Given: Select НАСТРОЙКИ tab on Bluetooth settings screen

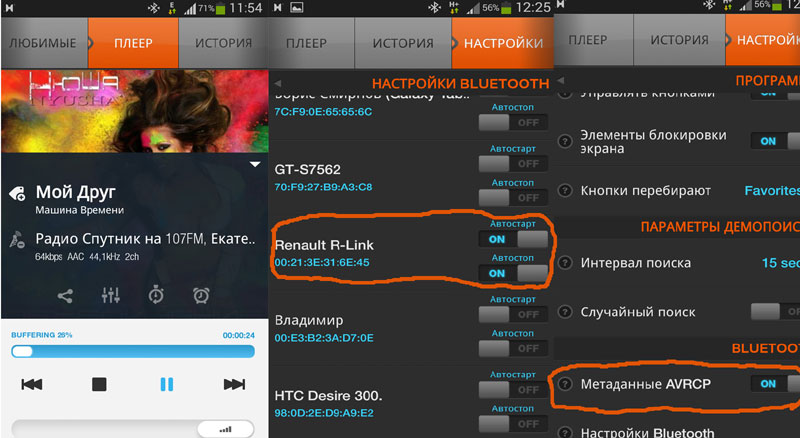Looking at the screenshot, I should [x=503, y=43].
